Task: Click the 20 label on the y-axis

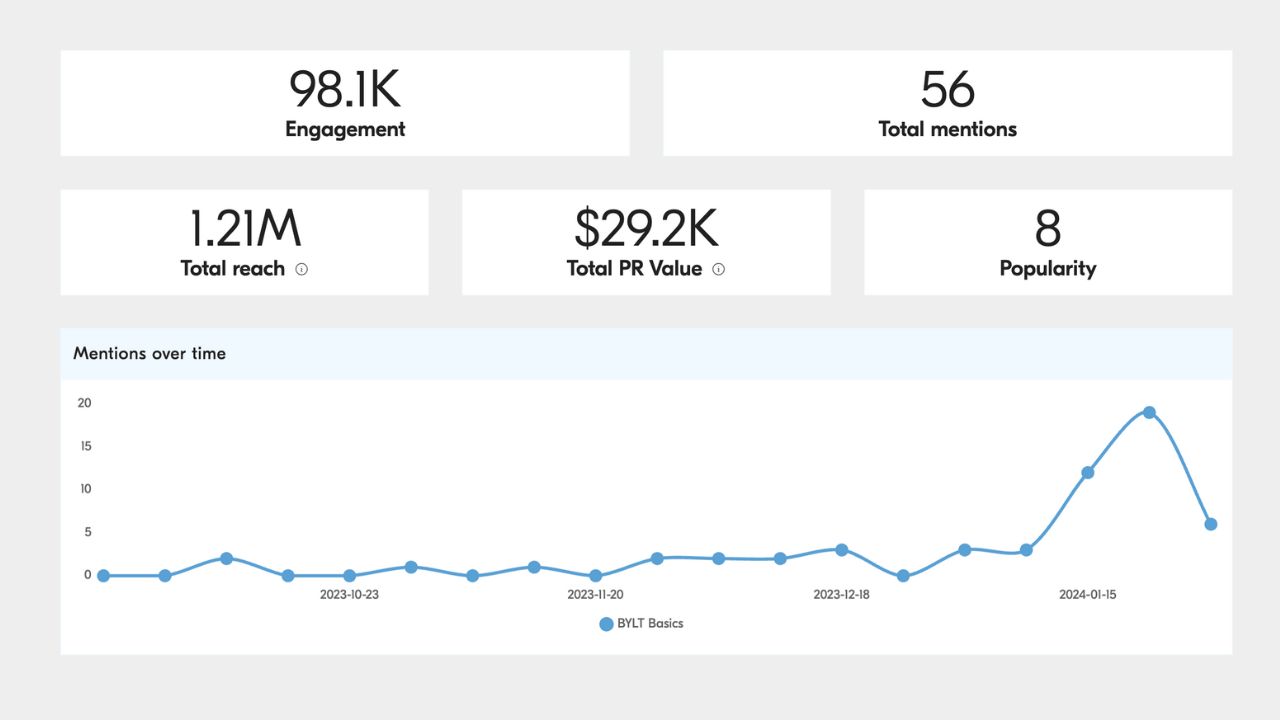Action: [x=85, y=403]
